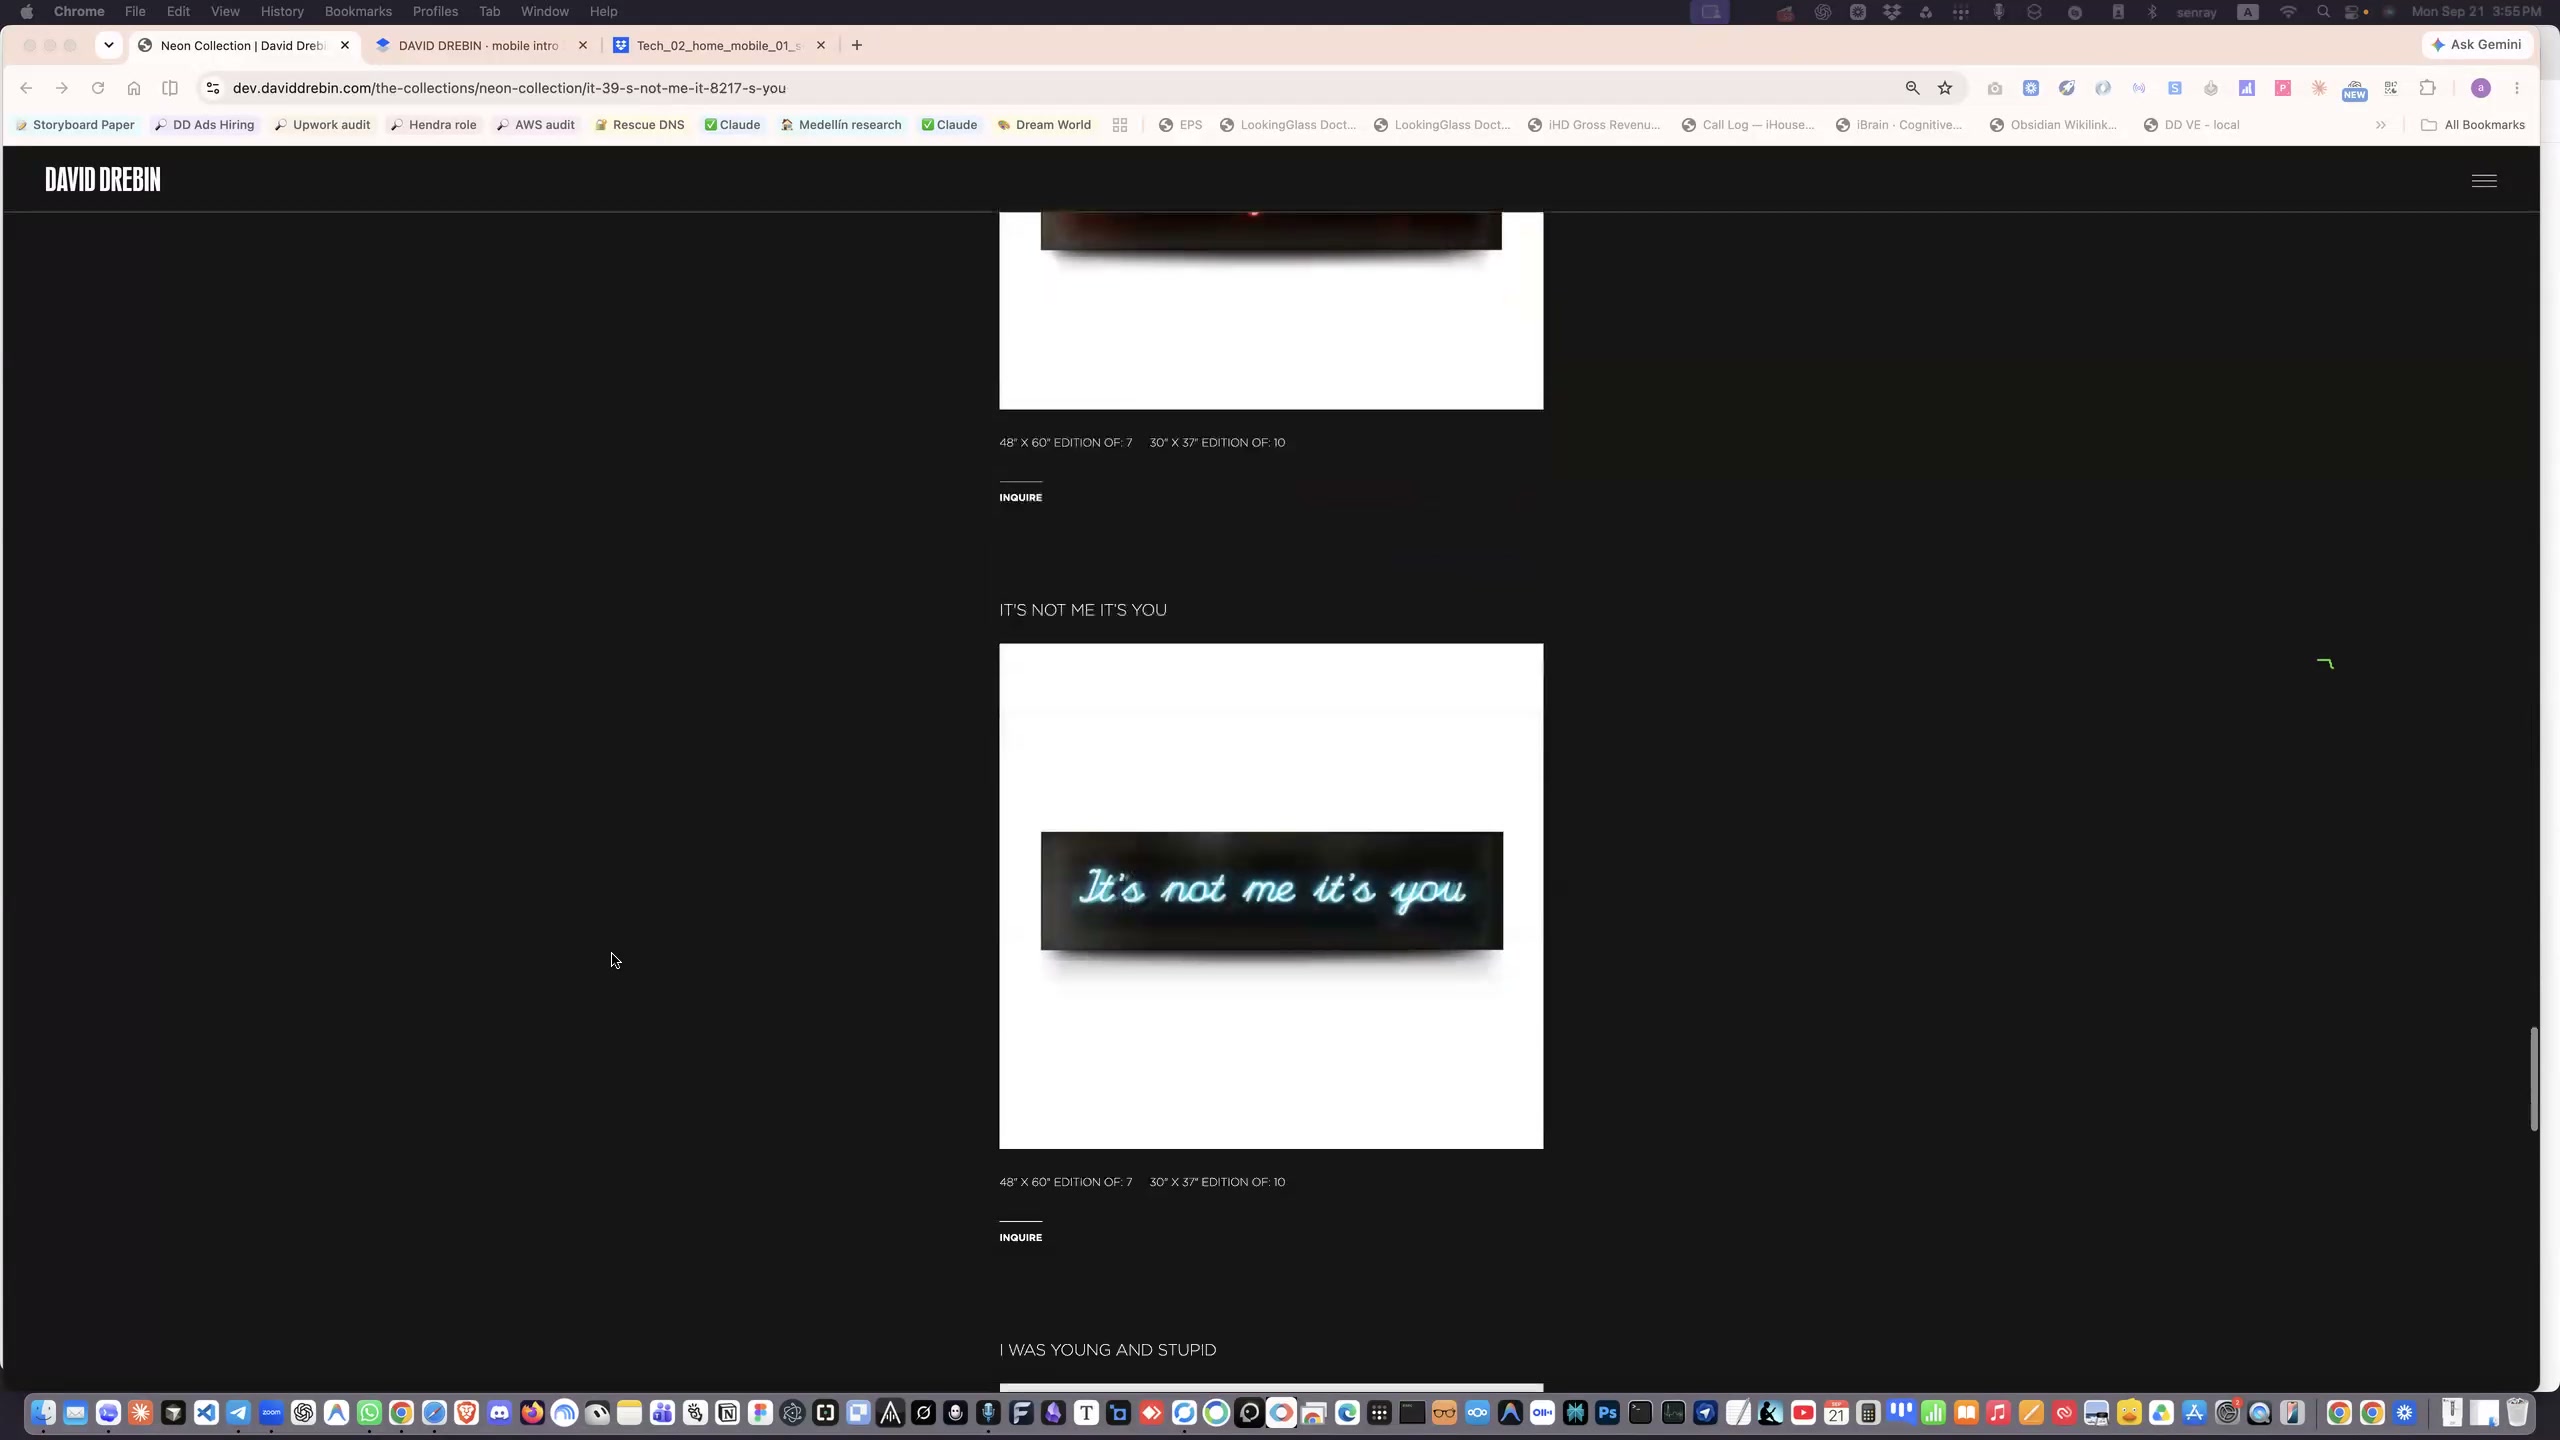The height and width of the screenshot is (1440, 2560).
Task: Click the DAVID DREBIN logo
Action: 103,180
